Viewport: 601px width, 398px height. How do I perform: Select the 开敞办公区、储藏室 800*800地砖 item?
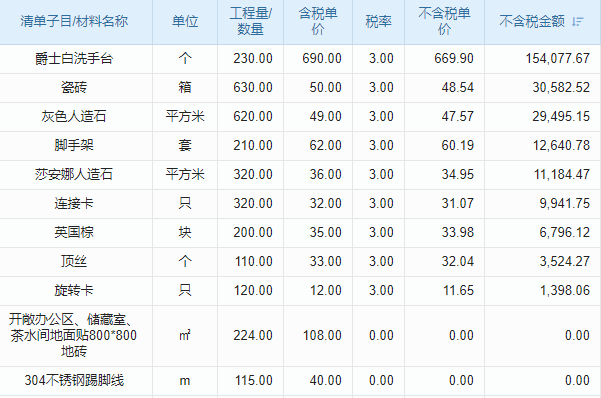pos(73,335)
